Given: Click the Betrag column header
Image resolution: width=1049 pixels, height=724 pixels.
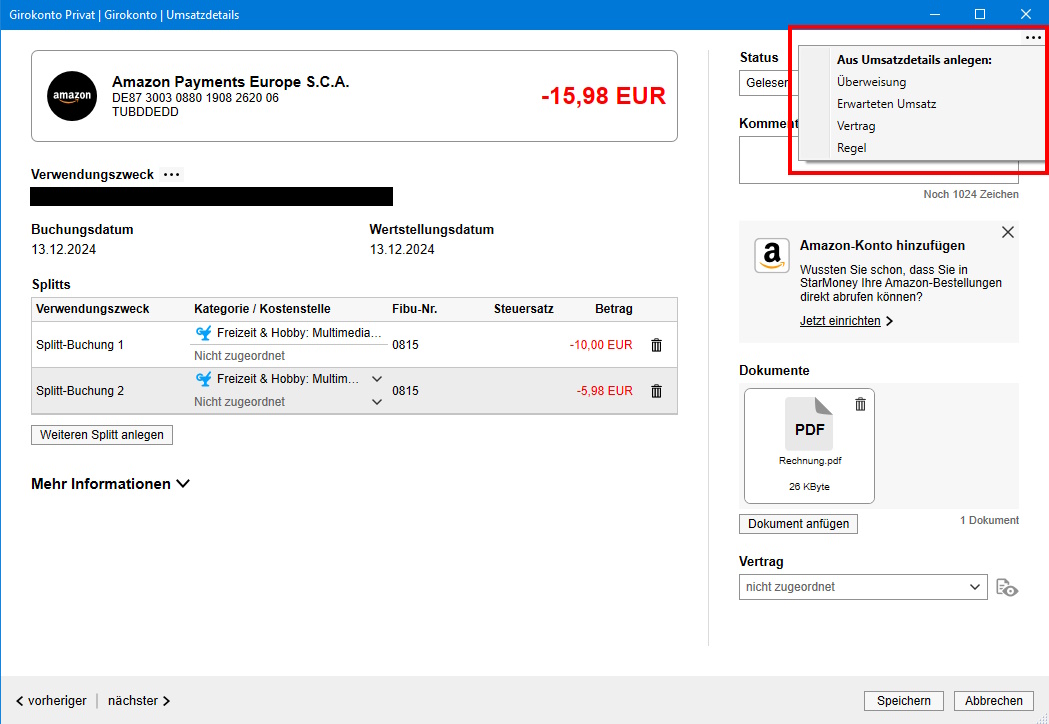Looking at the screenshot, I should tap(613, 309).
